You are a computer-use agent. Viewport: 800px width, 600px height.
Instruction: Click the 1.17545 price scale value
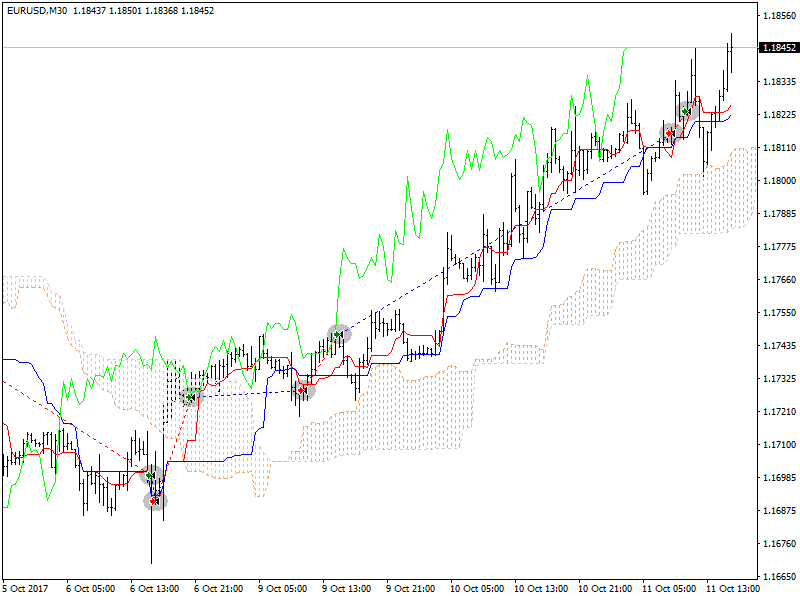click(x=779, y=313)
